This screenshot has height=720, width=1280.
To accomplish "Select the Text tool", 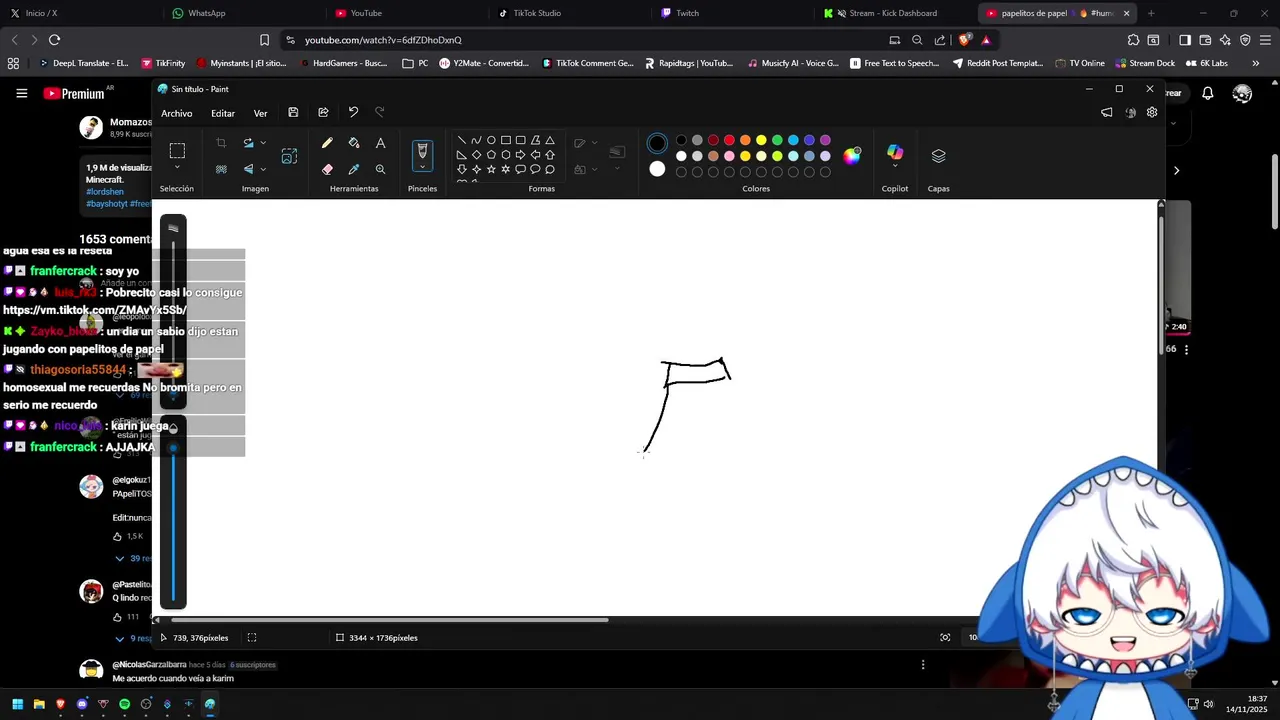I will tap(380, 143).
